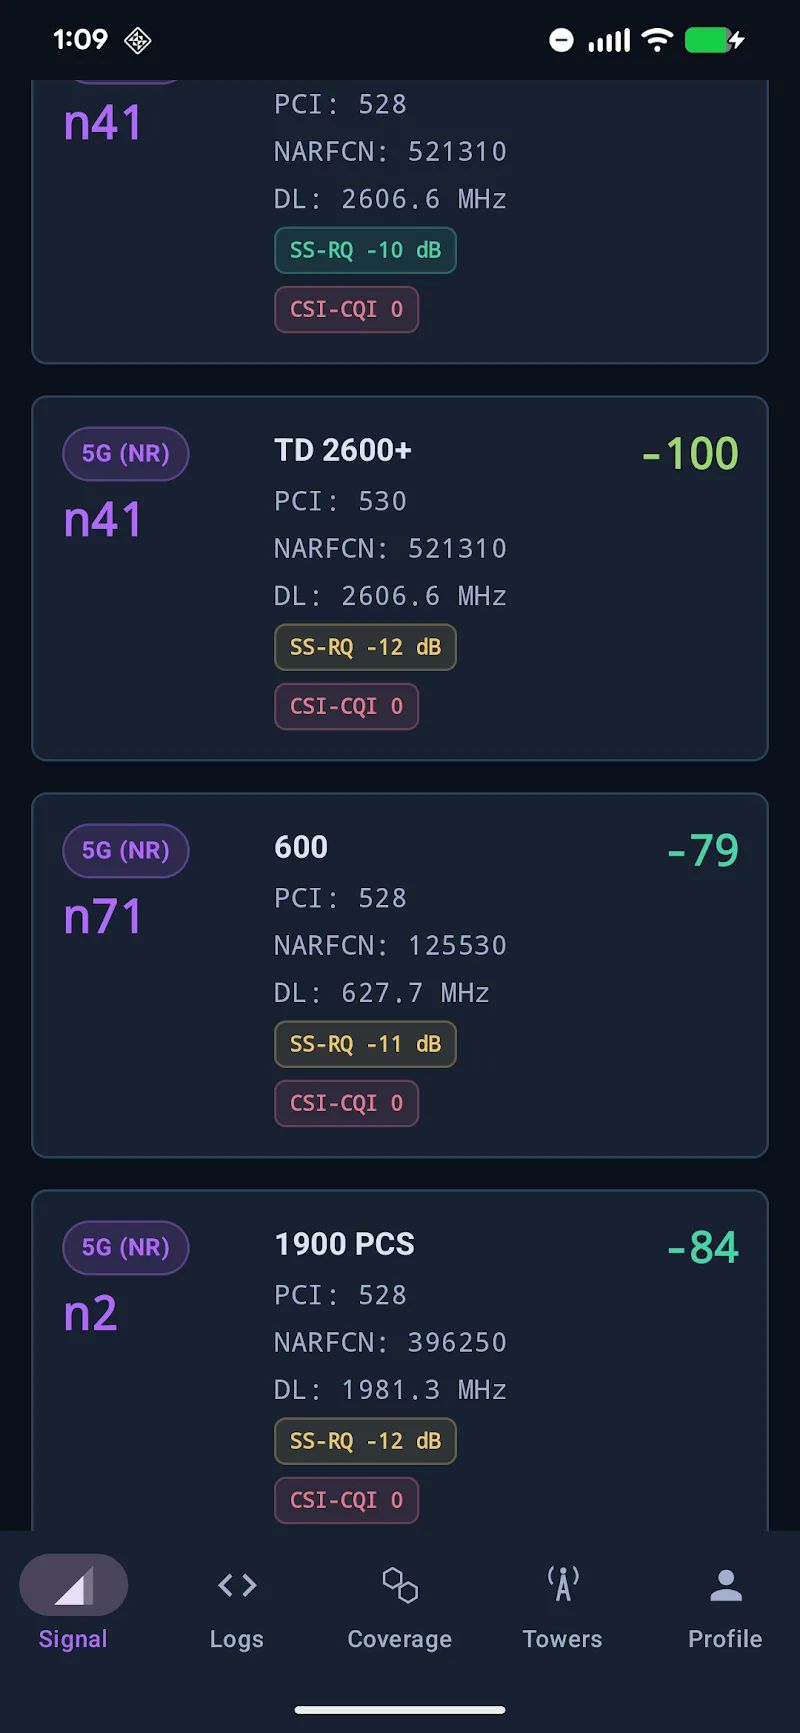
Task: Select the 5G (NR) badge on n2 card
Action: click(x=126, y=1248)
